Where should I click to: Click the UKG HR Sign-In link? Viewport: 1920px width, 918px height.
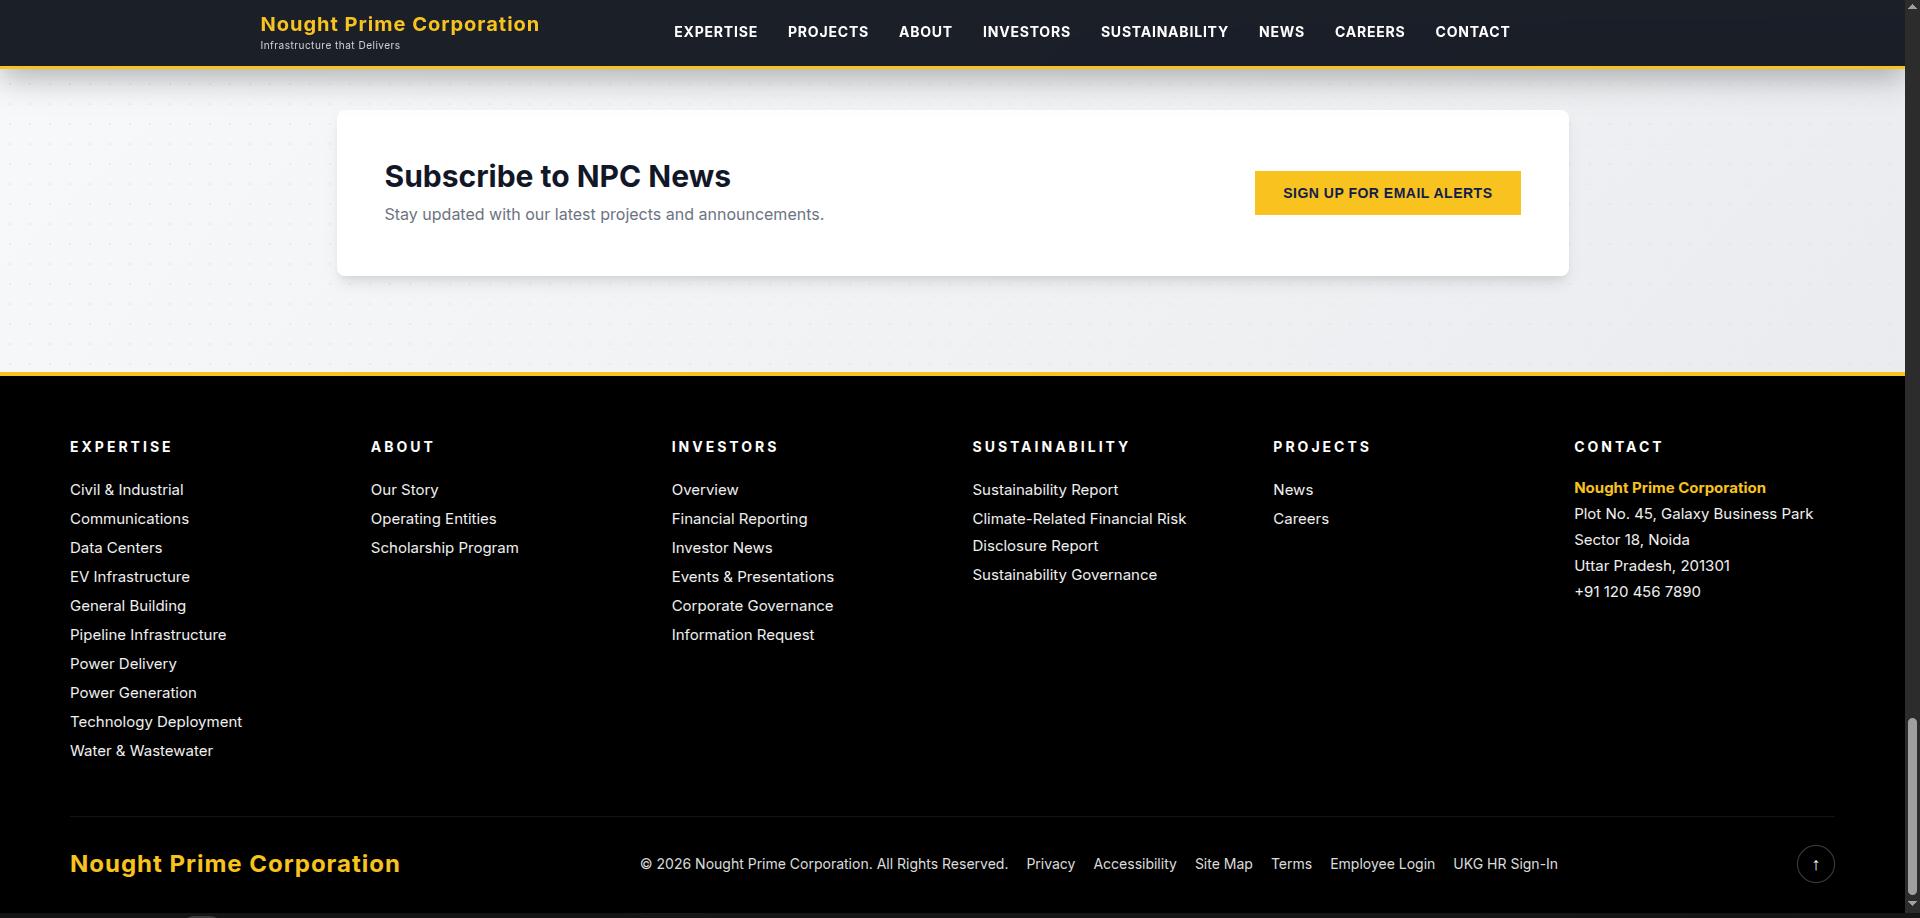(1505, 864)
